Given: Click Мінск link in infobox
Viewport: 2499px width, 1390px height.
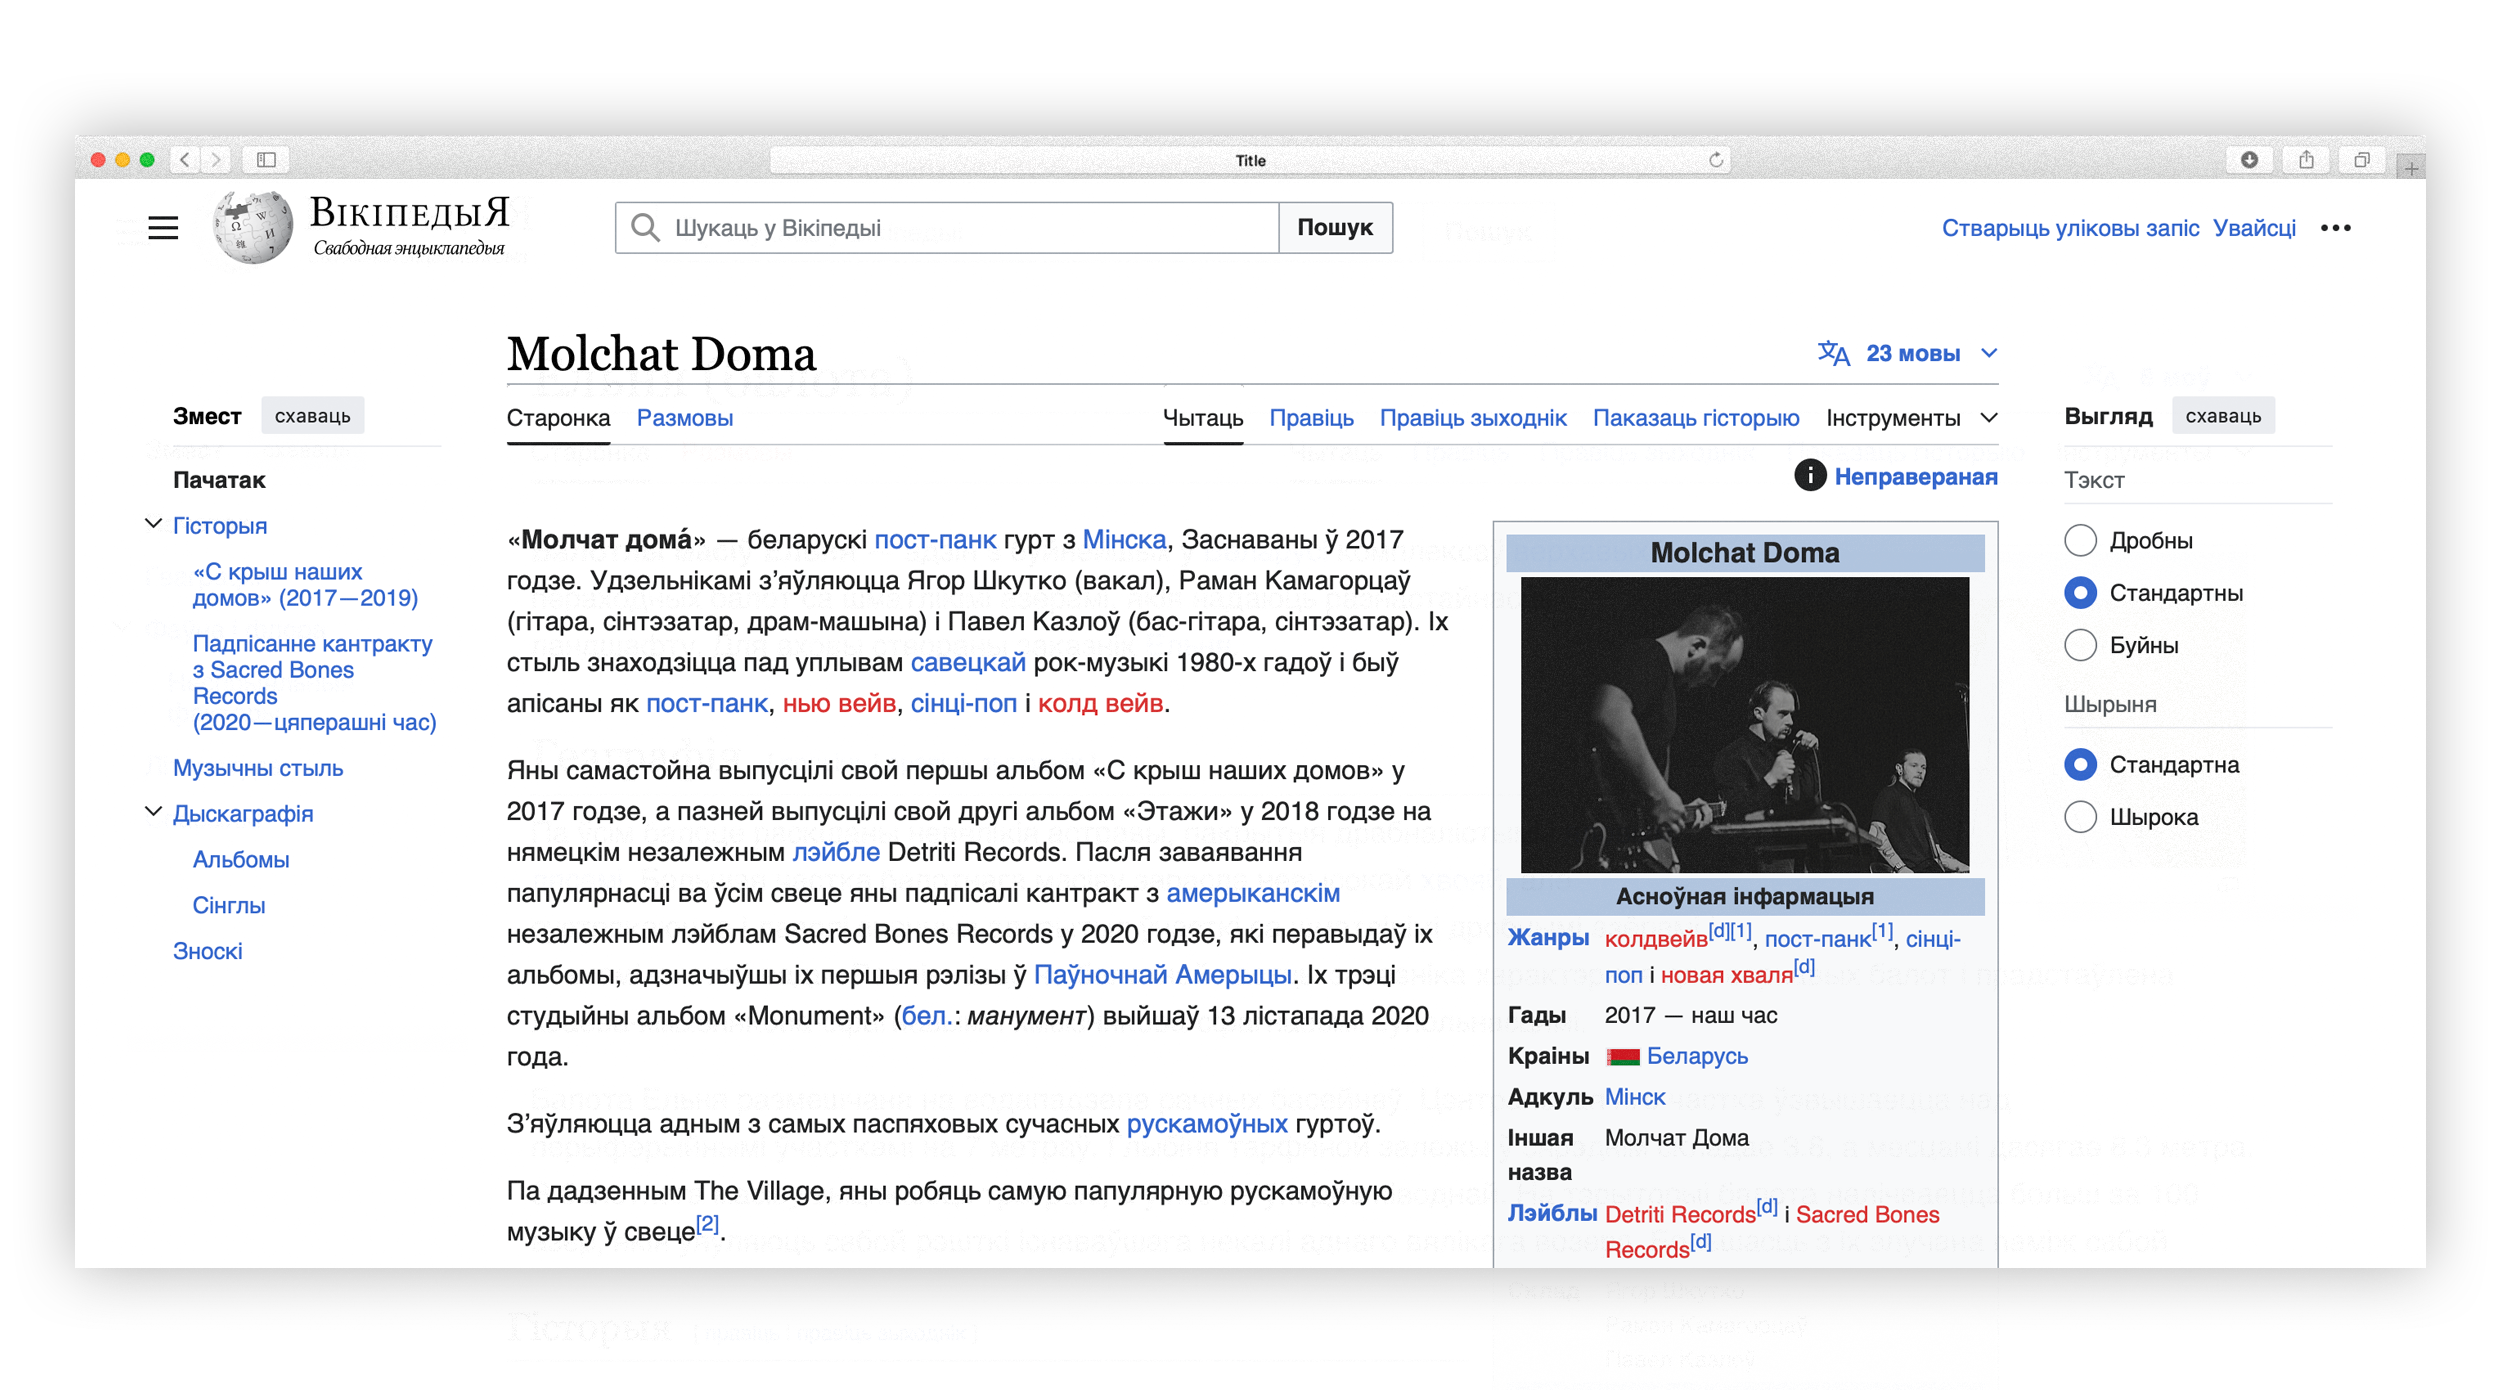Looking at the screenshot, I should (1635, 1098).
